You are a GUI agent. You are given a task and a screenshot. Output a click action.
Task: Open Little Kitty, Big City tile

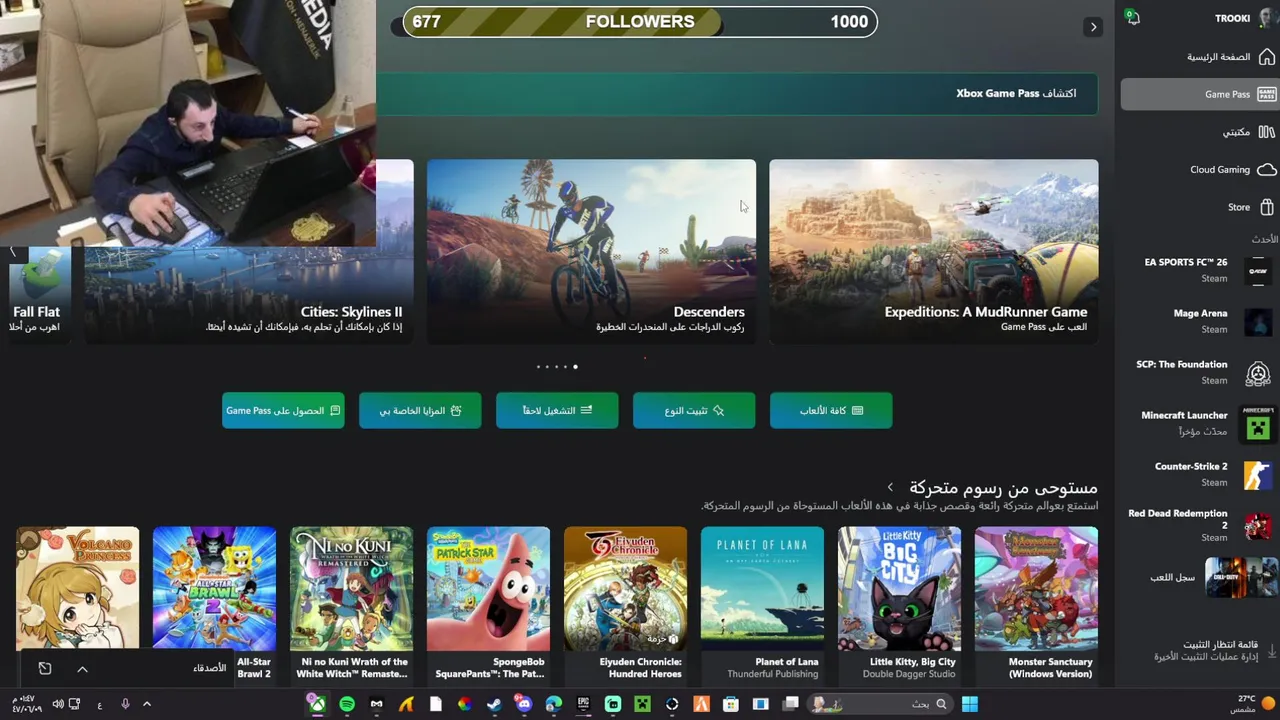899,605
